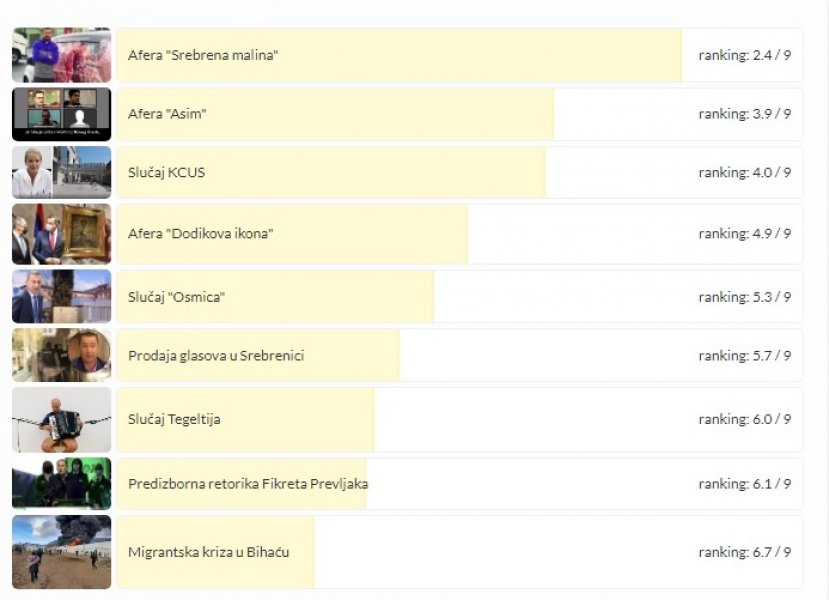This screenshot has width=829, height=600.
Task: Open the Fikret Prevljak rhetoric thumbnail
Action: (x=61, y=484)
